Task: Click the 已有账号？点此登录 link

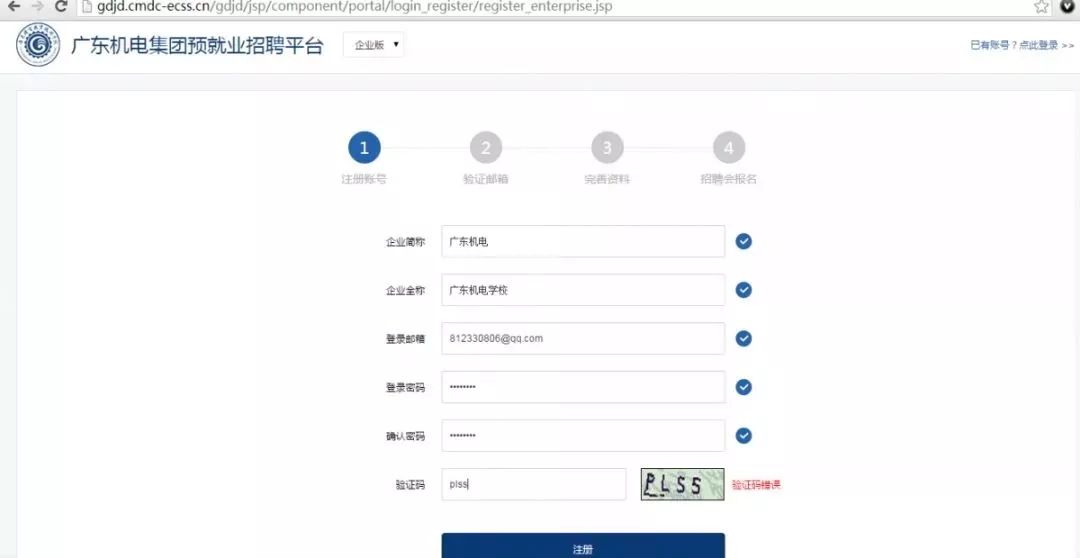Action: pos(1022,45)
